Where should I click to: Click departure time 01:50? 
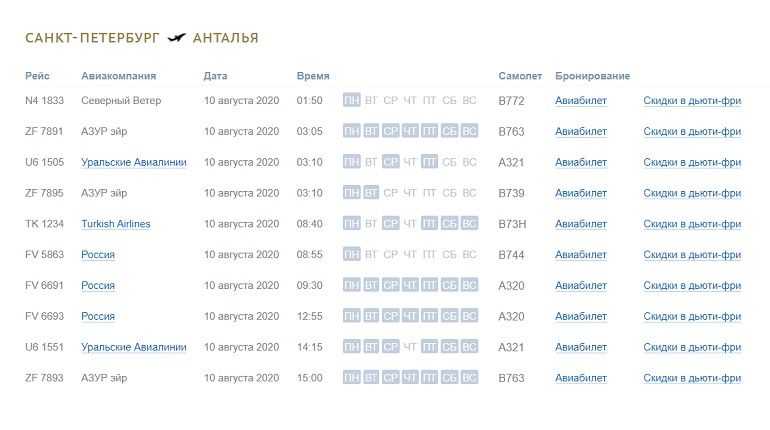pos(309,101)
